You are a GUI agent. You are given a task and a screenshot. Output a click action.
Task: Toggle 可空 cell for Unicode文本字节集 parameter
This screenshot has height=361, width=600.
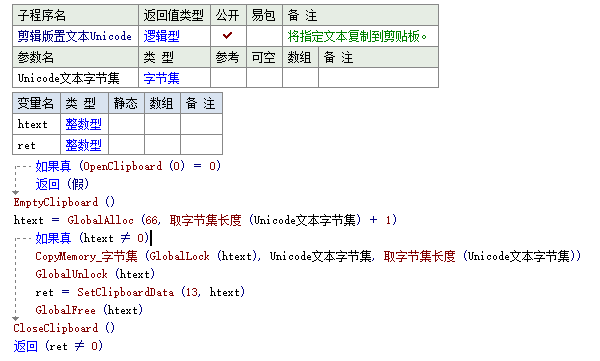[x=264, y=78]
